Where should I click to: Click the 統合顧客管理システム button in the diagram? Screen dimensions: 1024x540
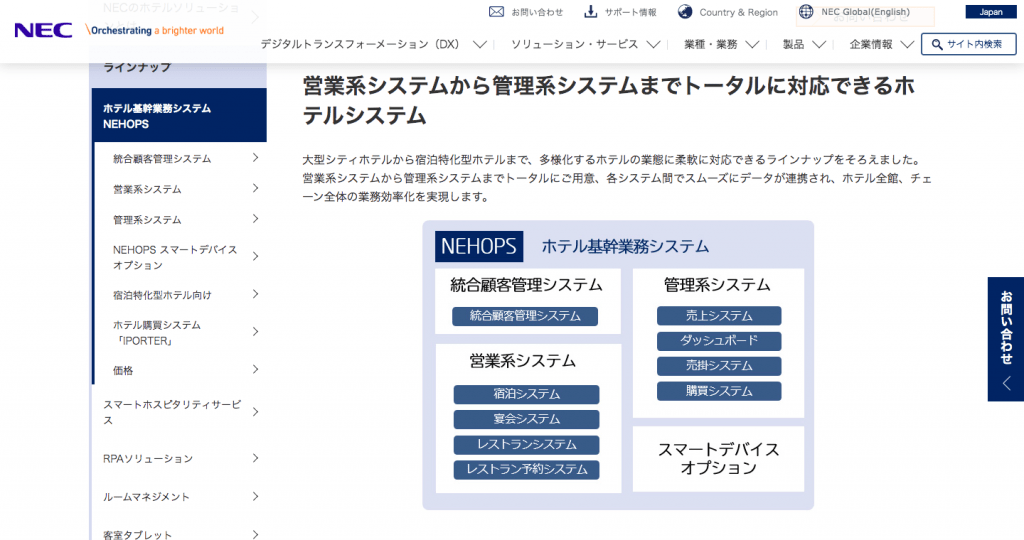tap(525, 316)
